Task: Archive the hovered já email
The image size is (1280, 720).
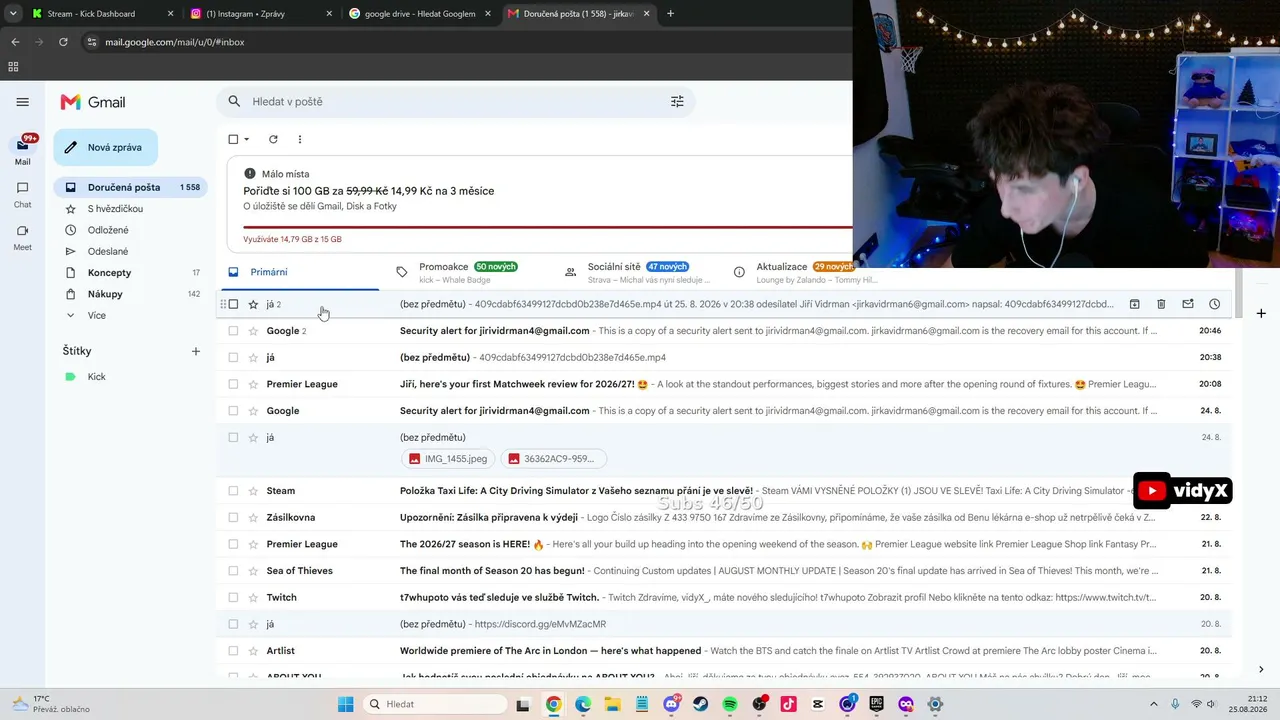Action: click(1135, 304)
